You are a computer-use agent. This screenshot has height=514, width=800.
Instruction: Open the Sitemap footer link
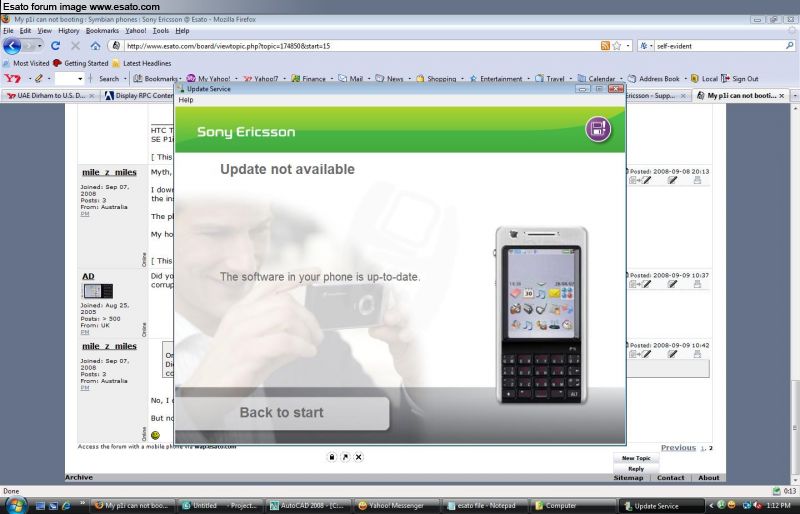[x=628, y=478]
